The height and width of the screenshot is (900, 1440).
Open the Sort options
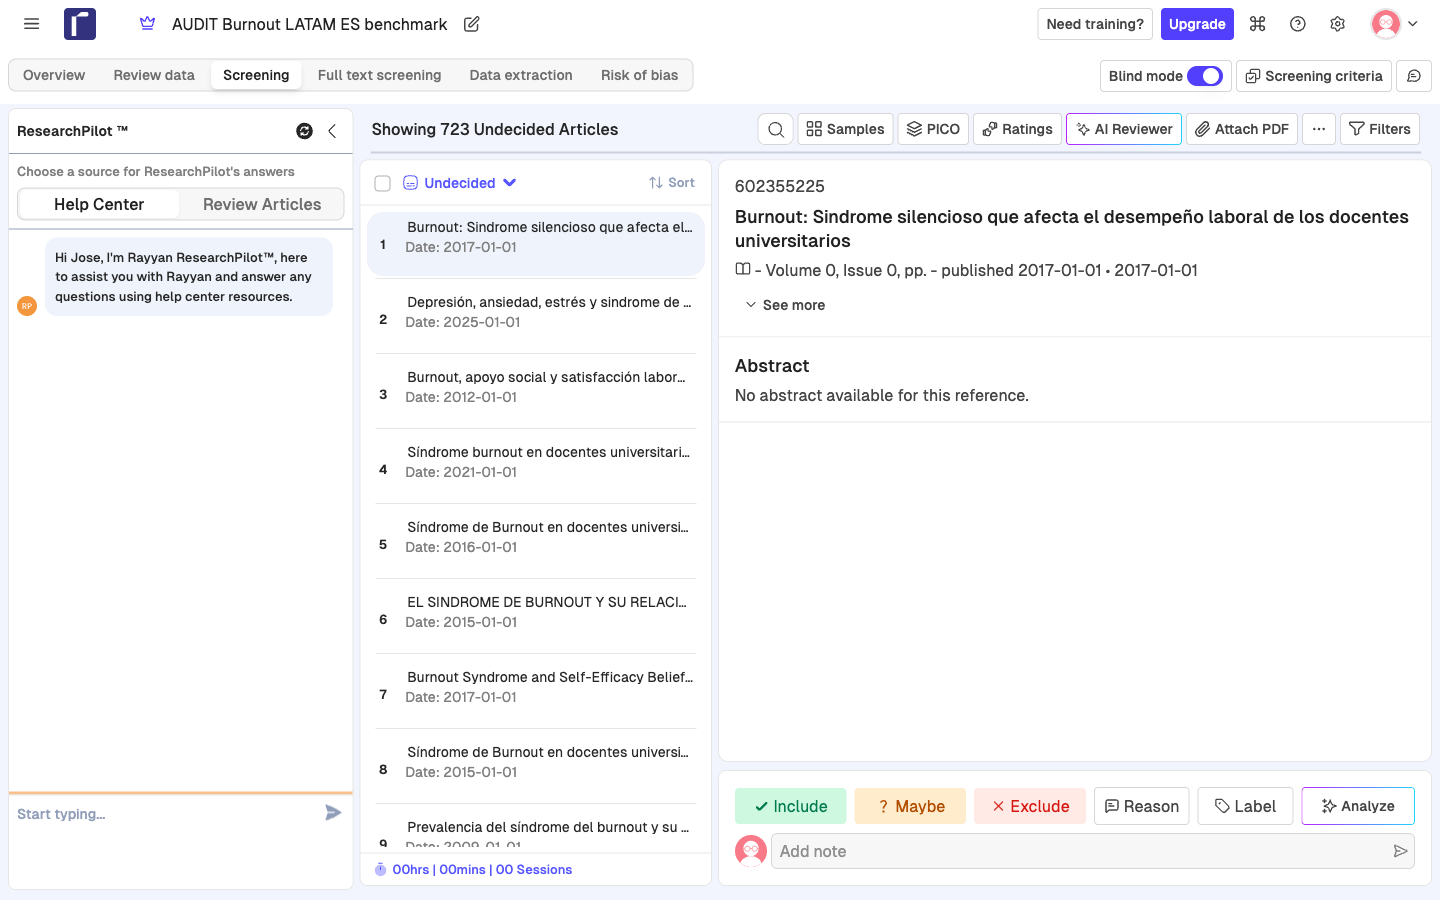672,183
